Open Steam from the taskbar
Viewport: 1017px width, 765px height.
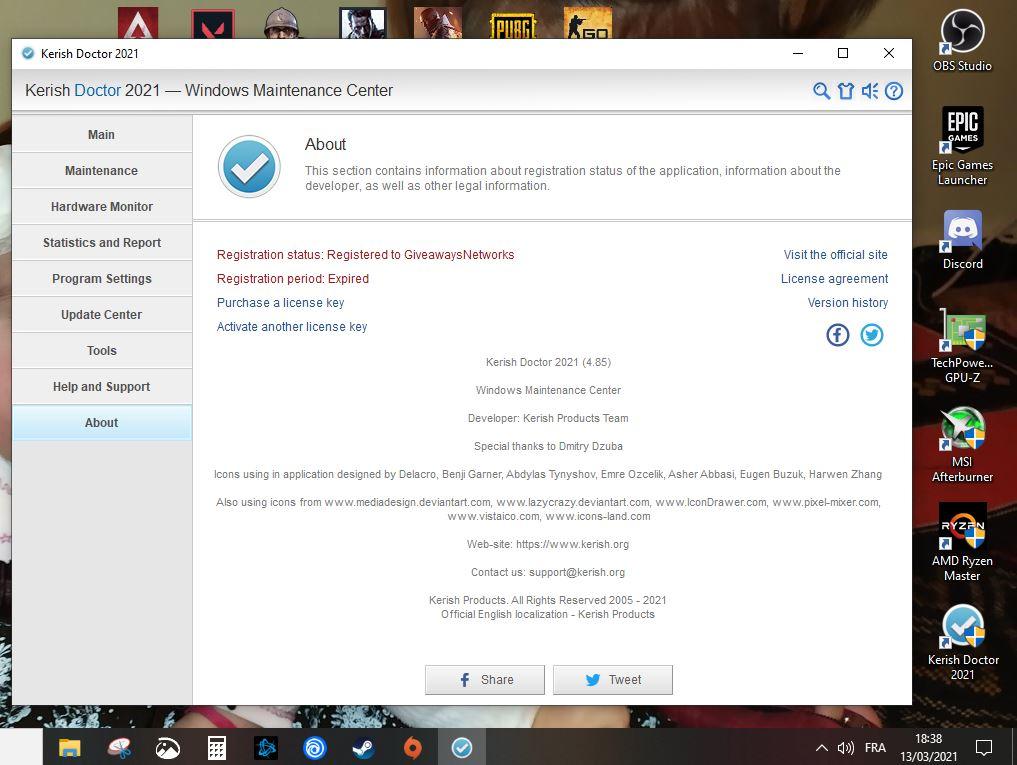coord(363,748)
